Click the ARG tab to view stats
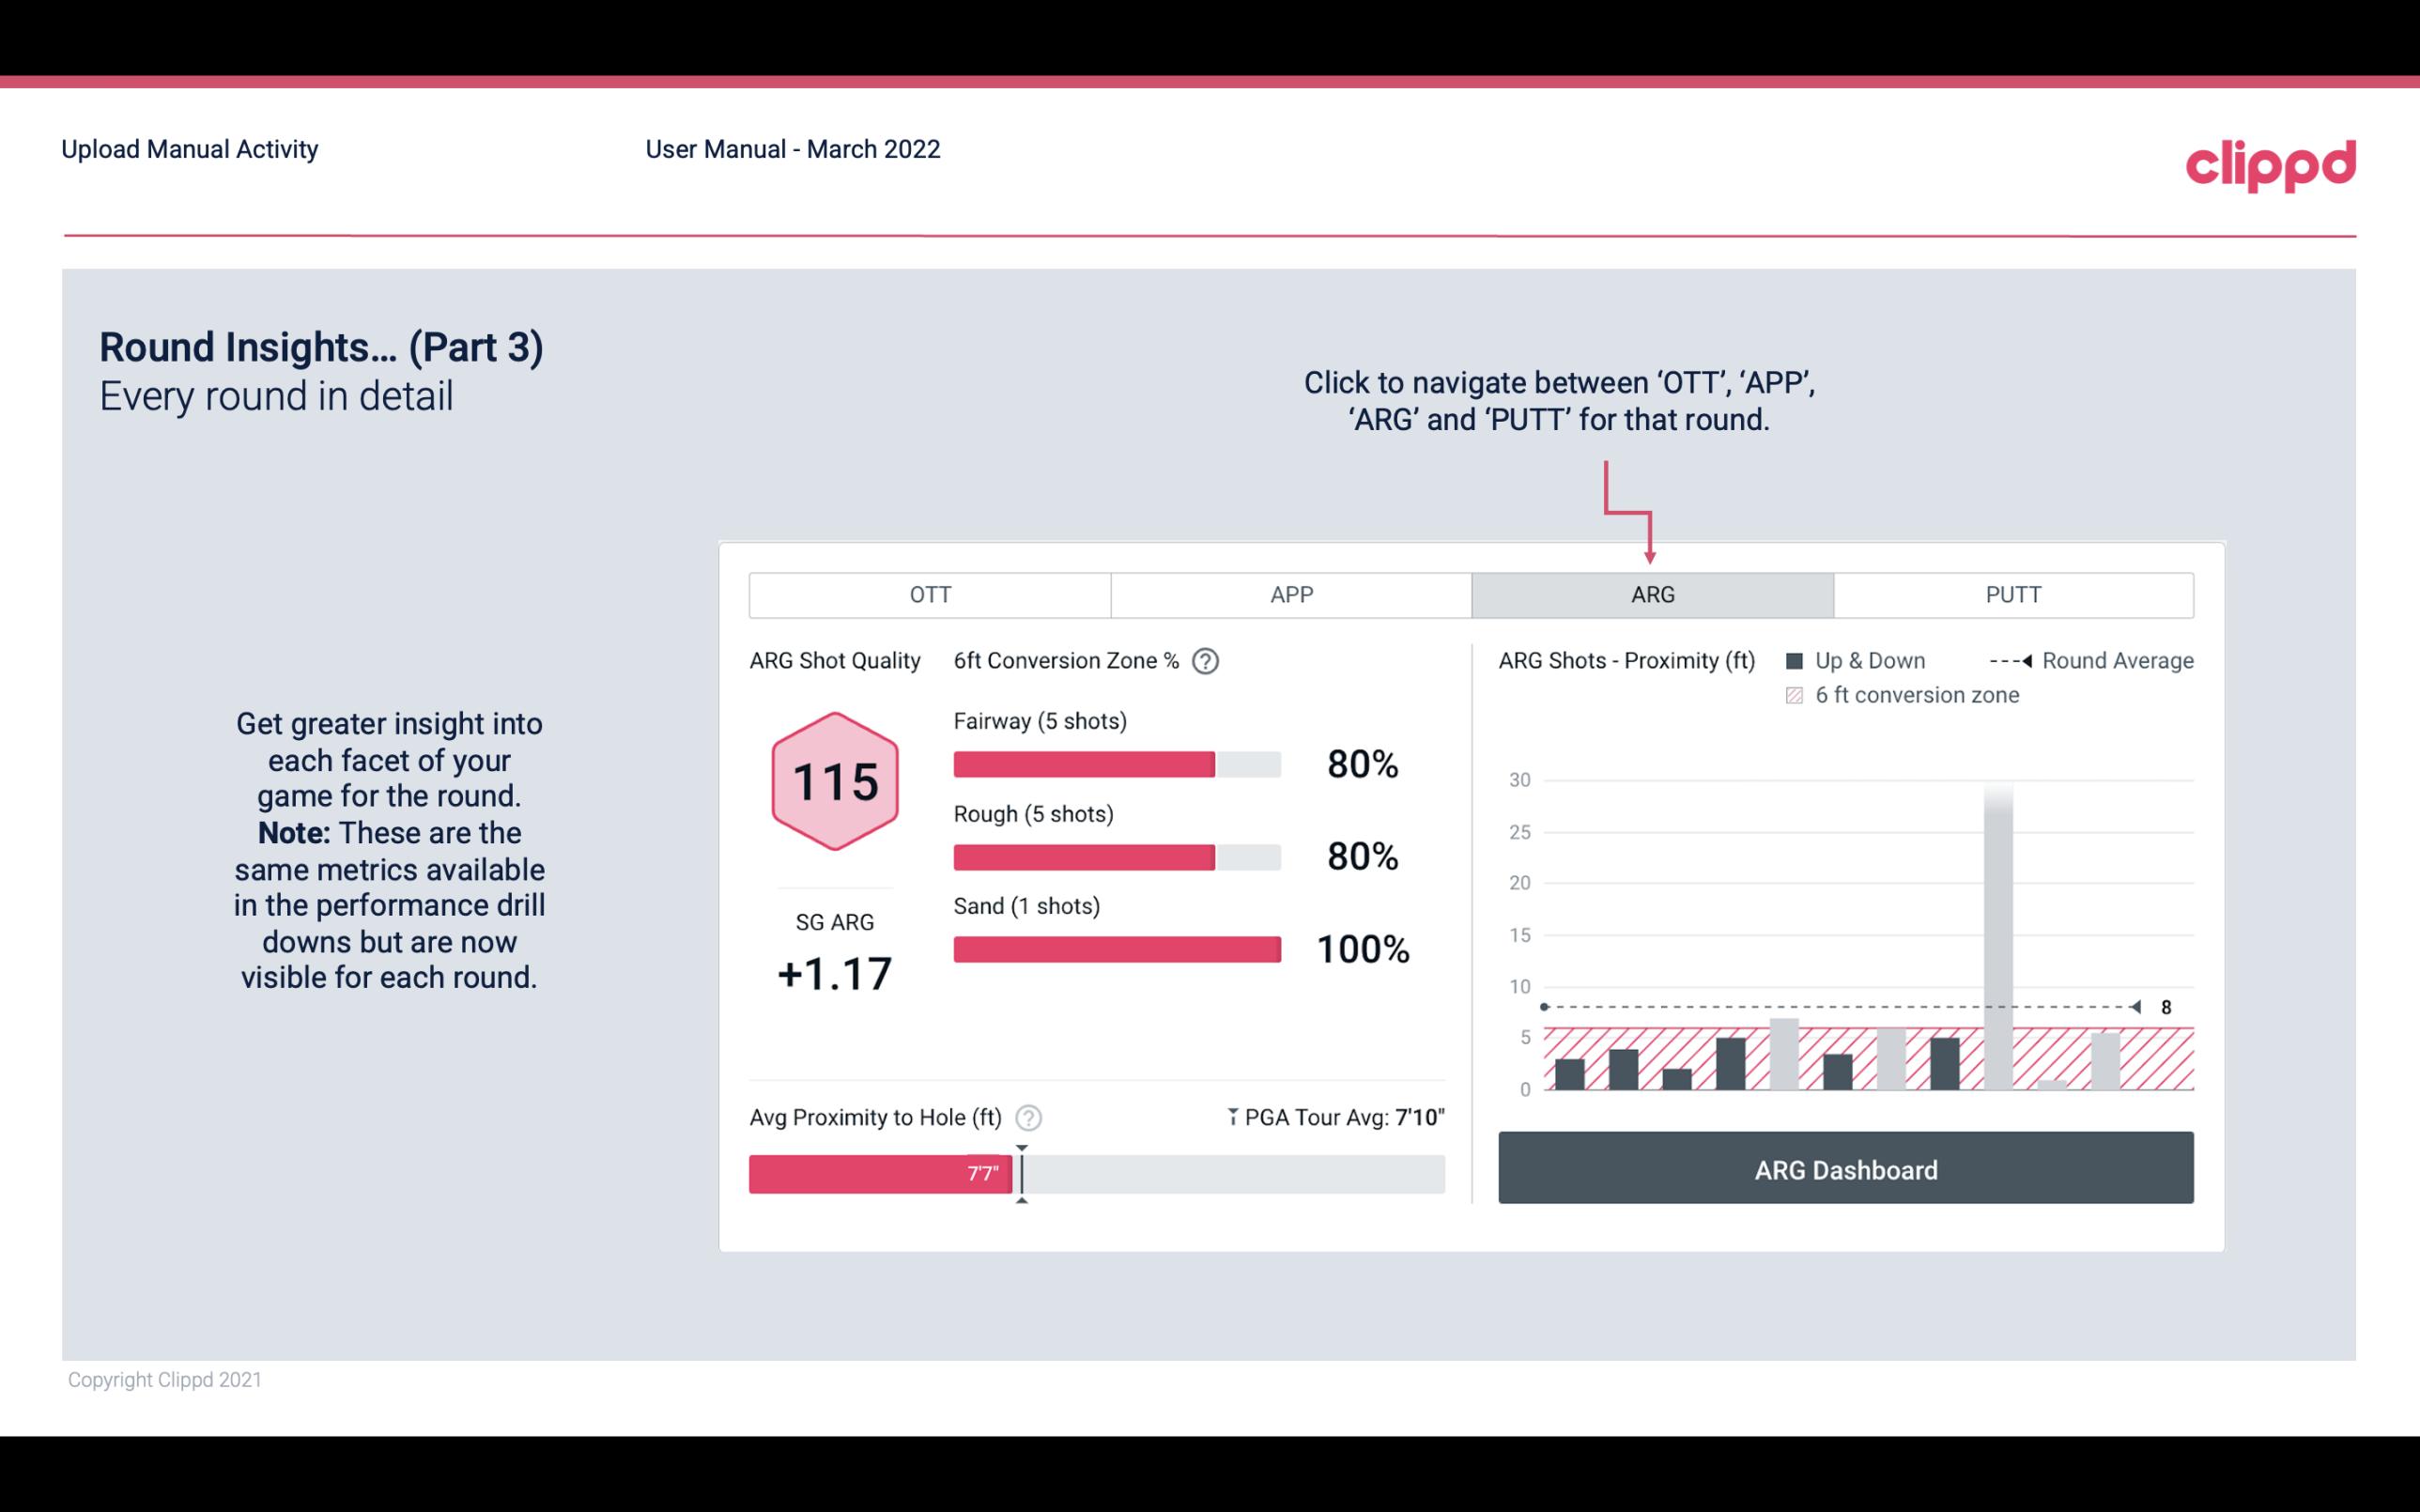This screenshot has height=1512, width=2420. pyautogui.click(x=1649, y=595)
